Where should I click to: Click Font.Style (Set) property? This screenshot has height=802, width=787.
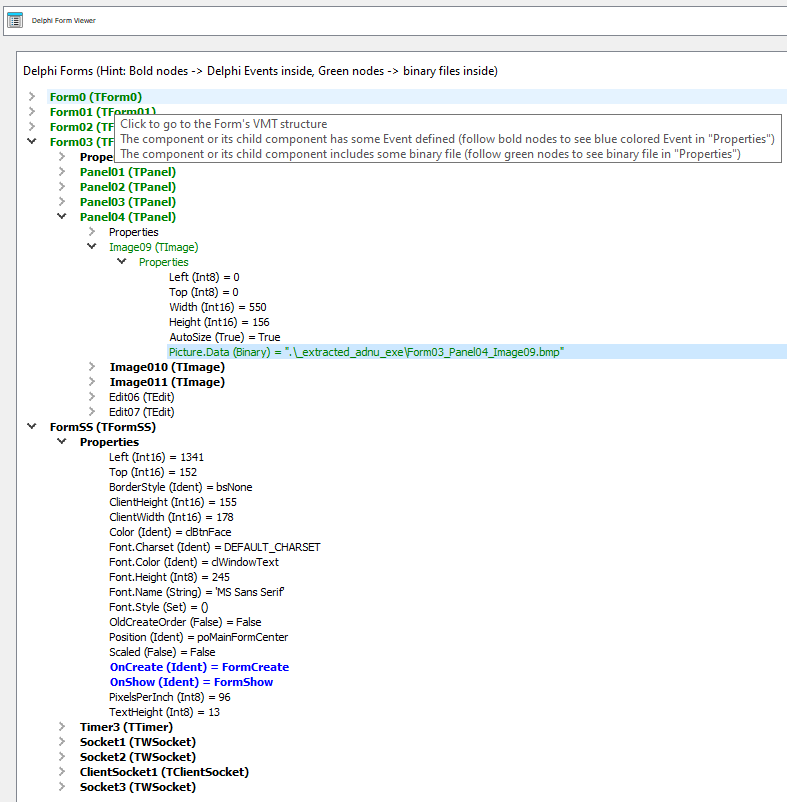point(159,607)
